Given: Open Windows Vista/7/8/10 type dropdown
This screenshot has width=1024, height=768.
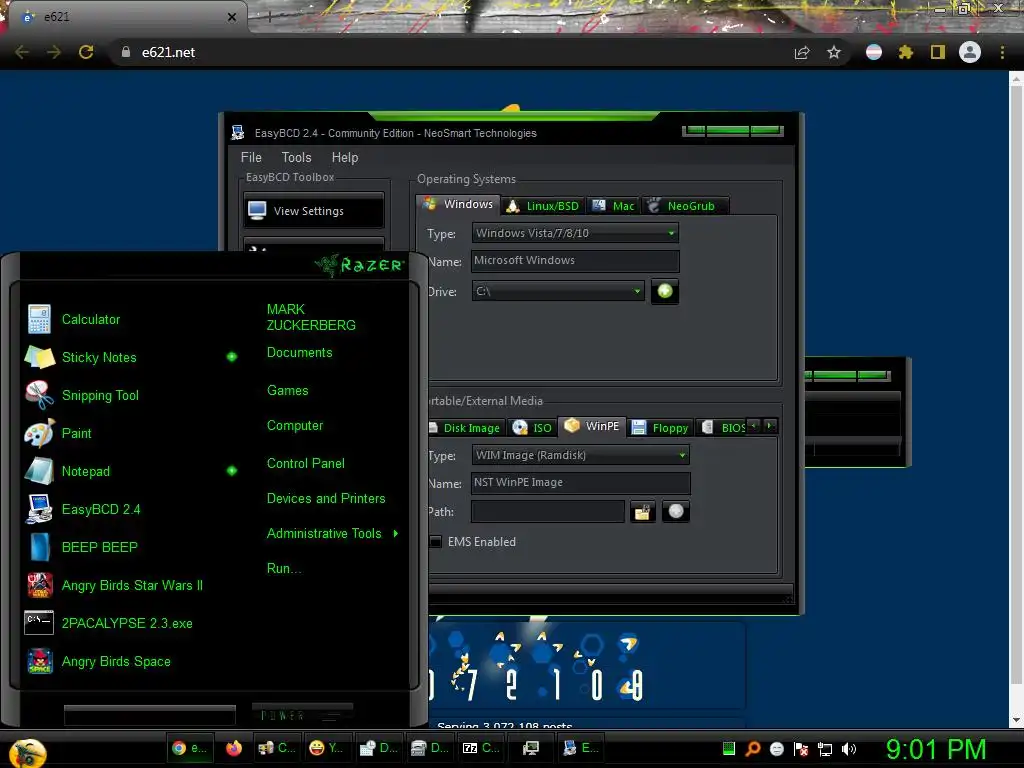Looking at the screenshot, I should [x=575, y=233].
